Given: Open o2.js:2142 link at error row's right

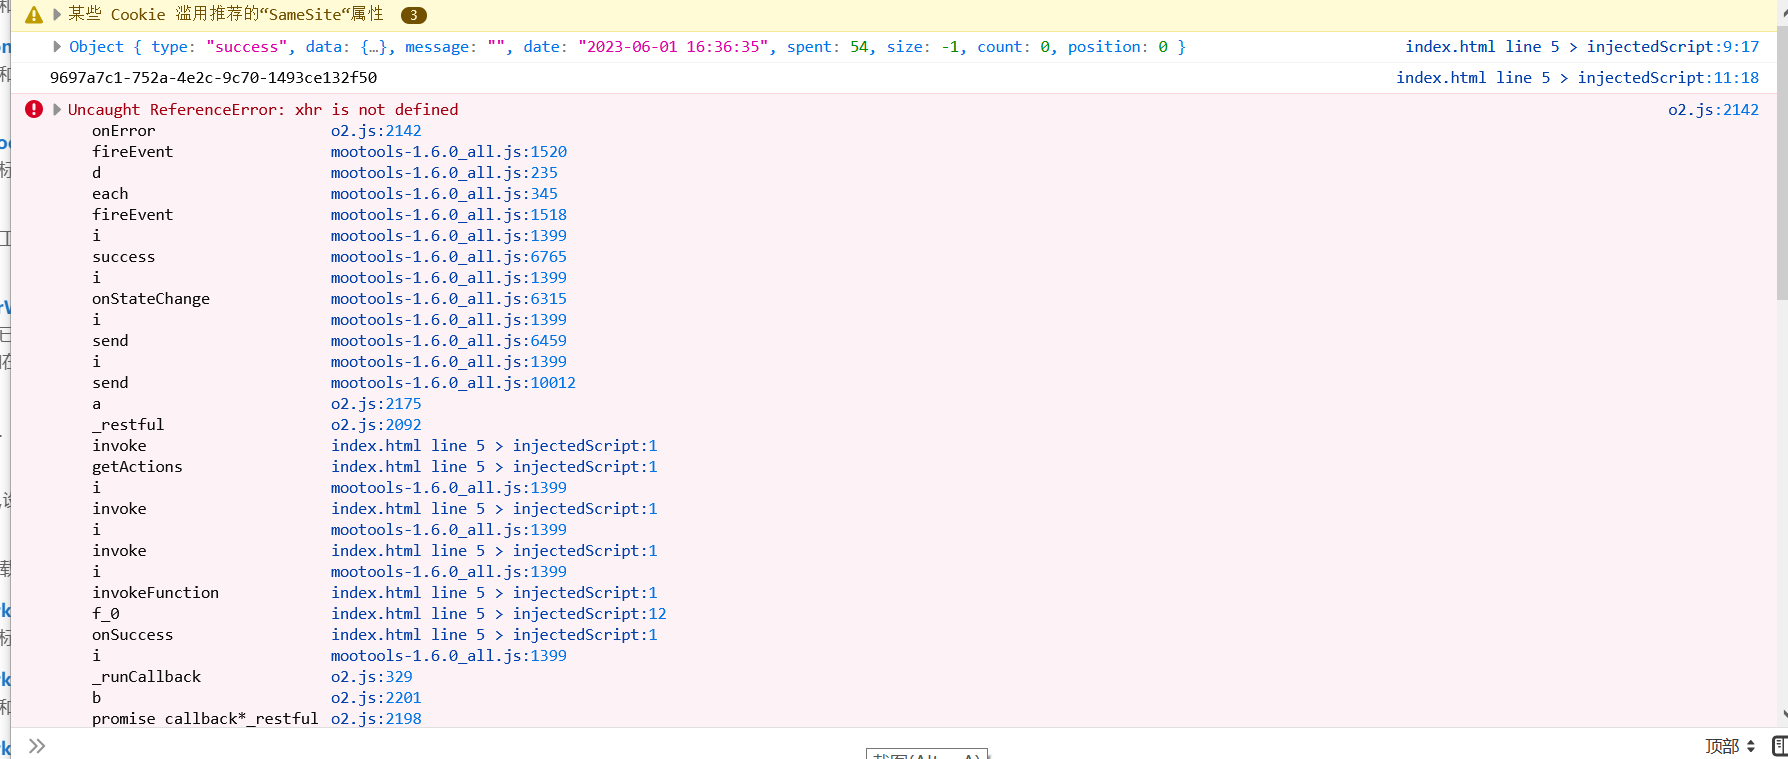Looking at the screenshot, I should [x=1713, y=110].
